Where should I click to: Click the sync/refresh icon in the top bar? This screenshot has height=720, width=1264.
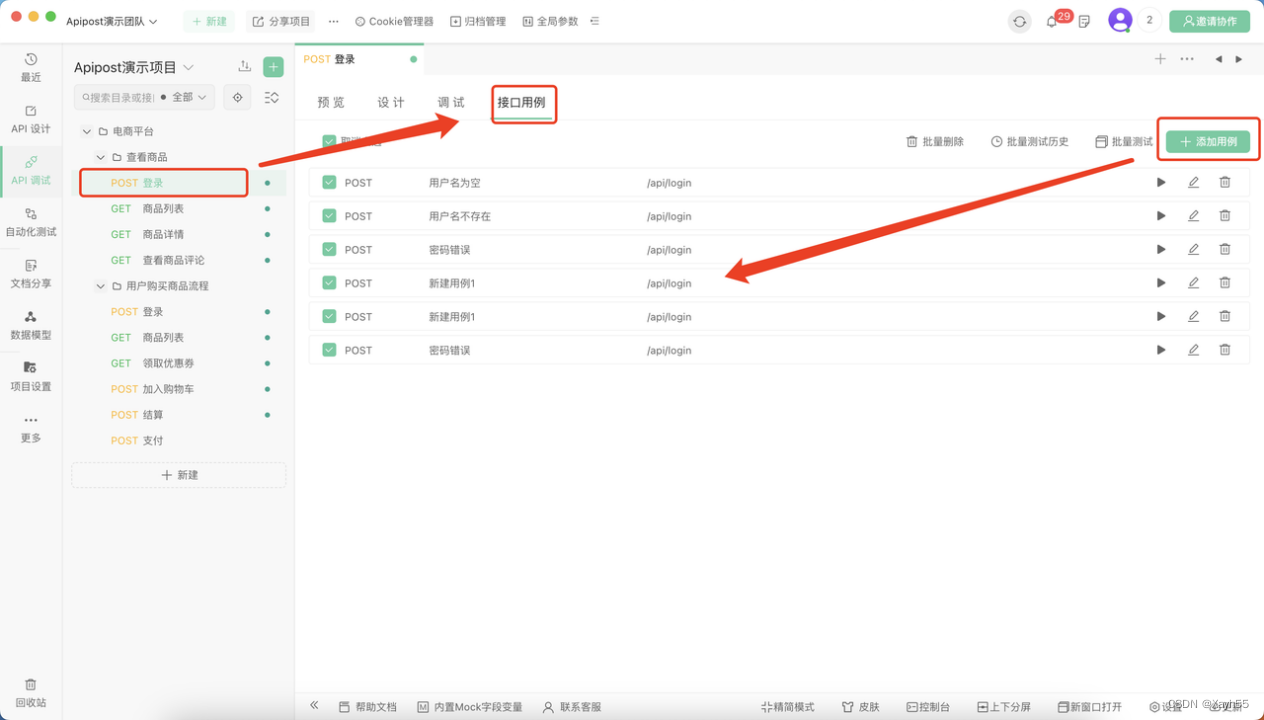click(x=1019, y=20)
